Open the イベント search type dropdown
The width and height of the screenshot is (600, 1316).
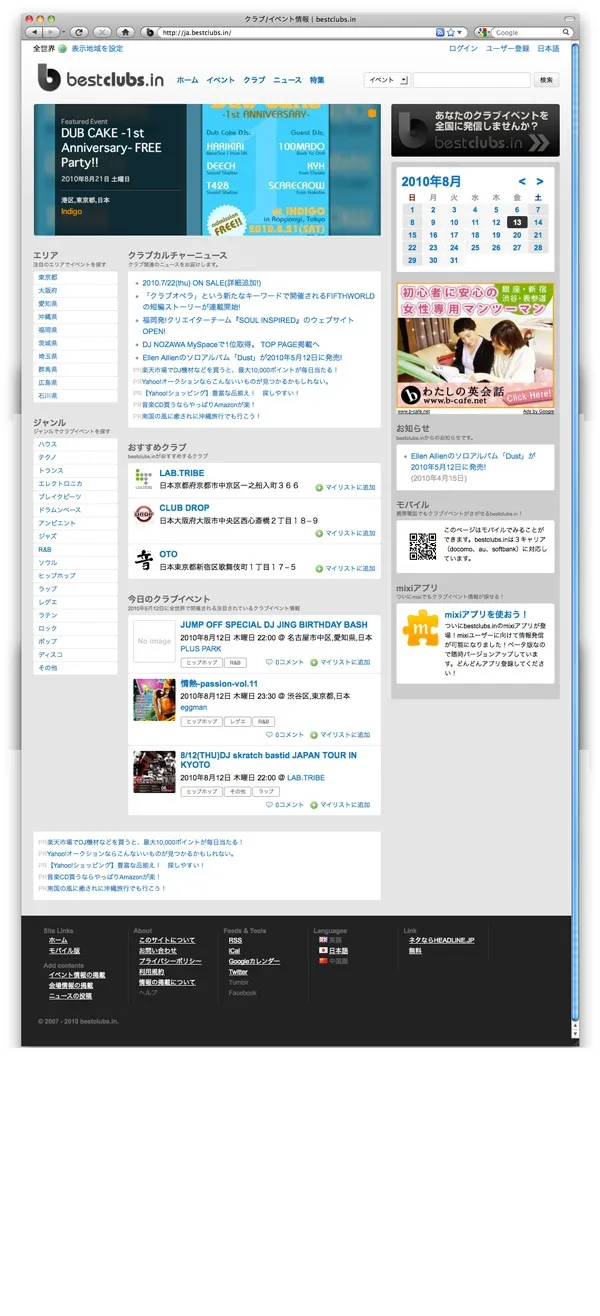(x=387, y=80)
